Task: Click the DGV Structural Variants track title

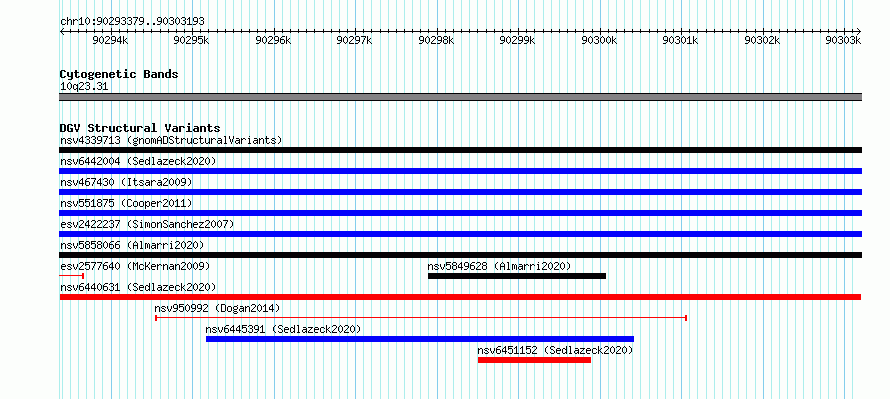Action: pyautogui.click(x=140, y=128)
